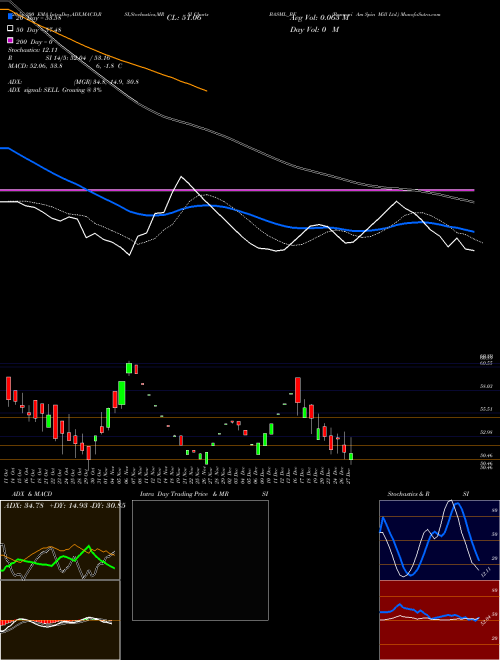Click the magenta 200 Day legend swatch

pyautogui.click(x=10, y=40)
